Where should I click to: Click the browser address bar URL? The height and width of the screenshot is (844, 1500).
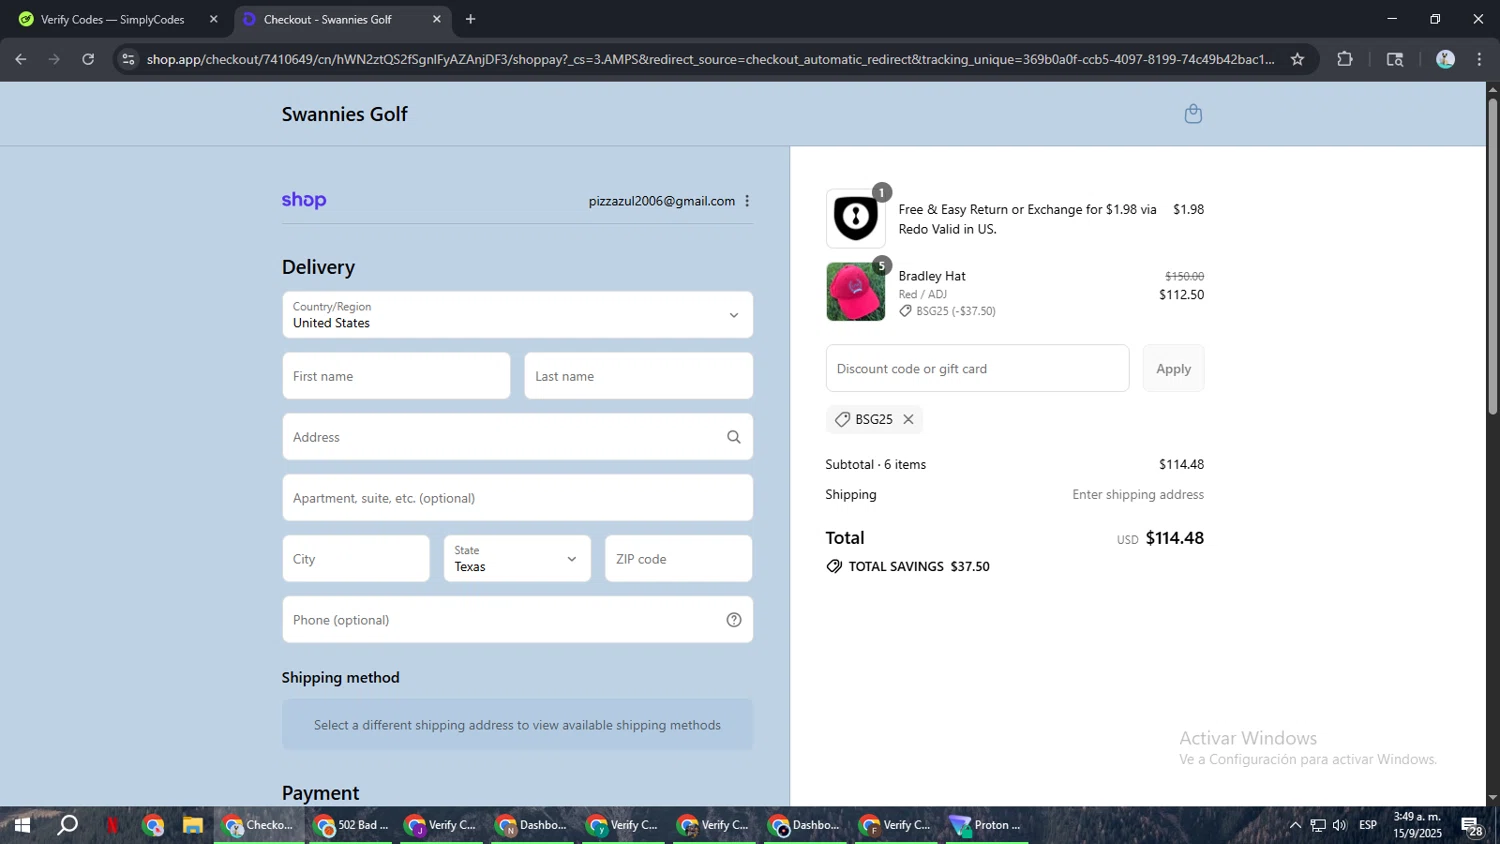[x=710, y=59]
